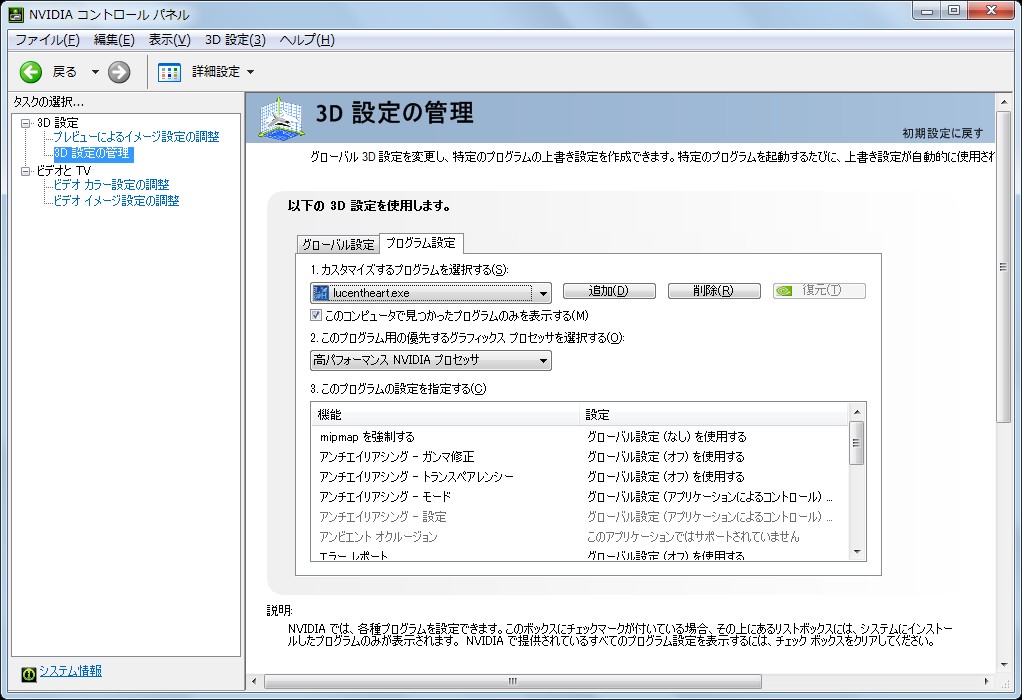Select ビデオ カラー設定の調整 in the tree
This screenshot has width=1022, height=700.
tap(111, 184)
